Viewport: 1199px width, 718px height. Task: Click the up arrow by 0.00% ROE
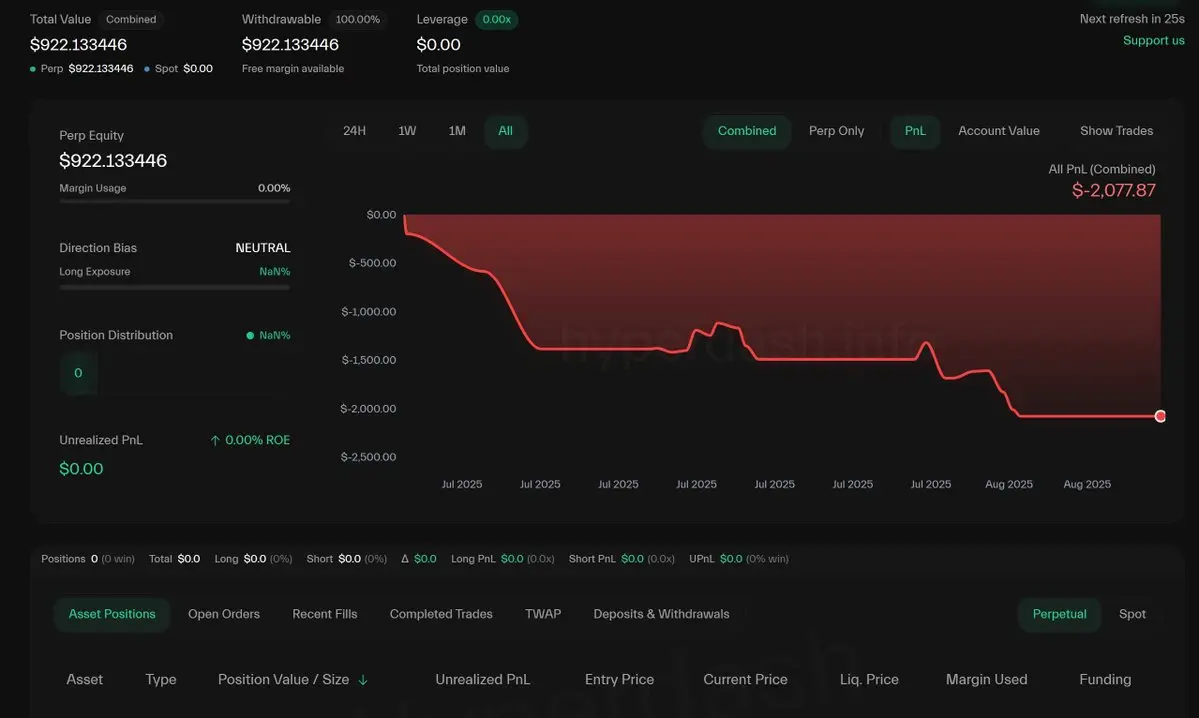215,440
